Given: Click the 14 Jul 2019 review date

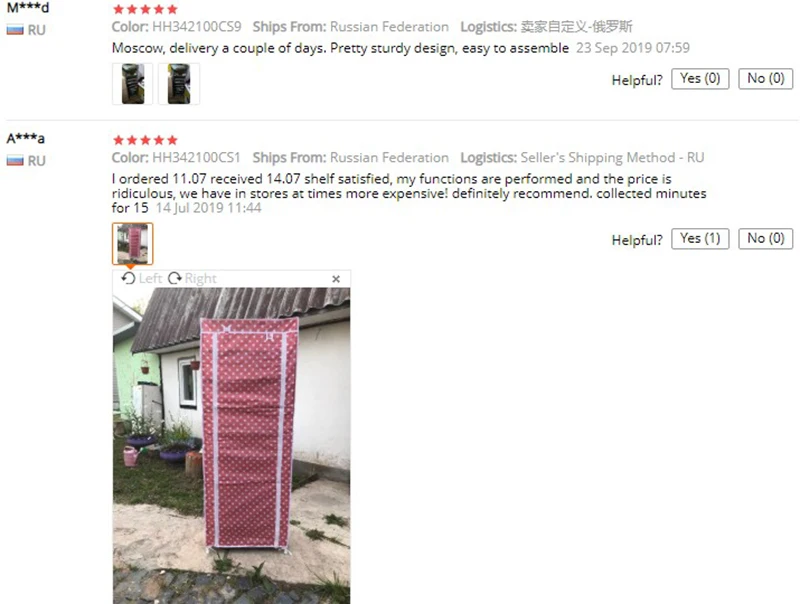Looking at the screenshot, I should pos(208,208).
